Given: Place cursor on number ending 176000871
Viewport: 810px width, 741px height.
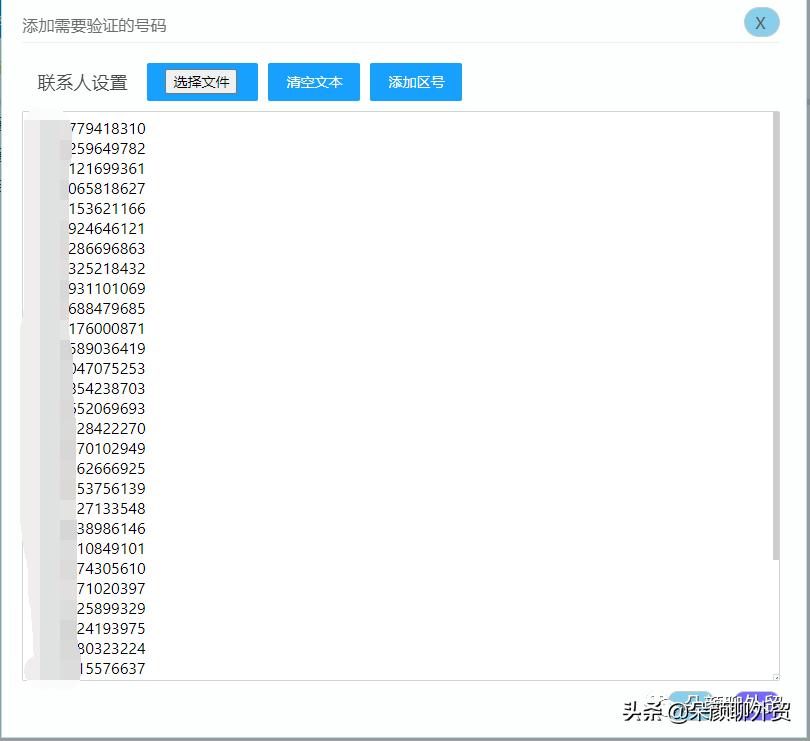Looking at the screenshot, I should point(110,328).
